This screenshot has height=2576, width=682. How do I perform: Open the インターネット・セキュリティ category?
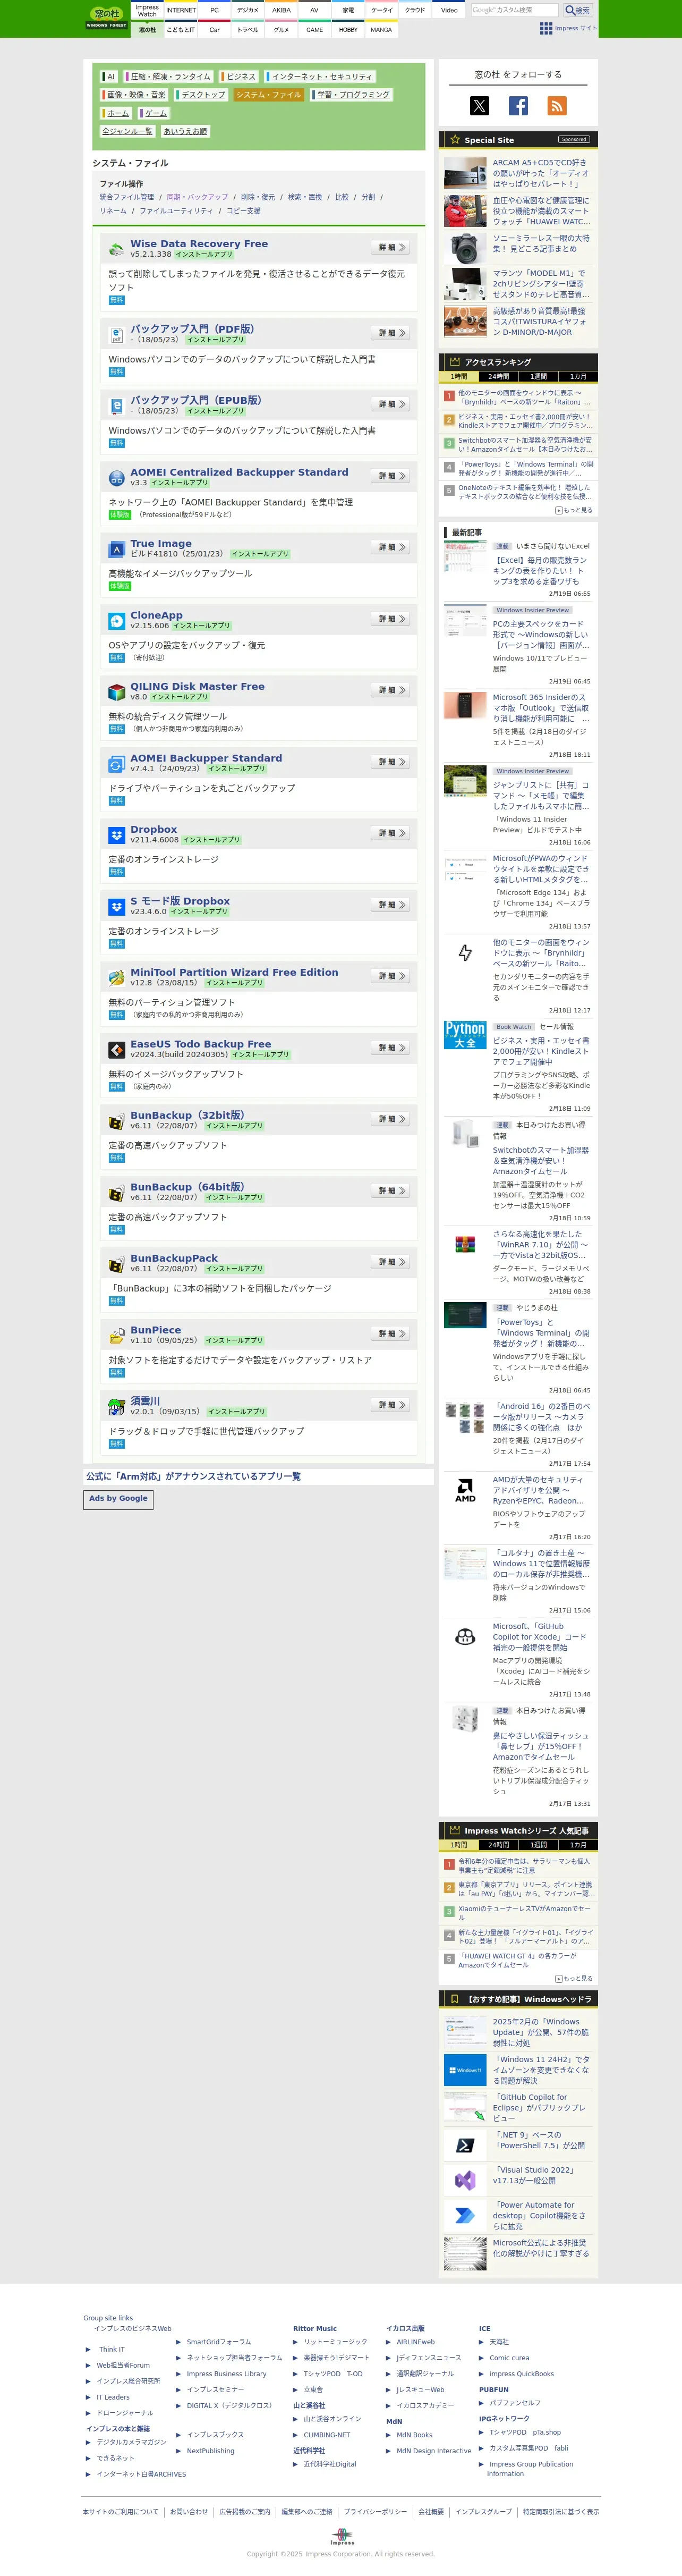coord(321,76)
